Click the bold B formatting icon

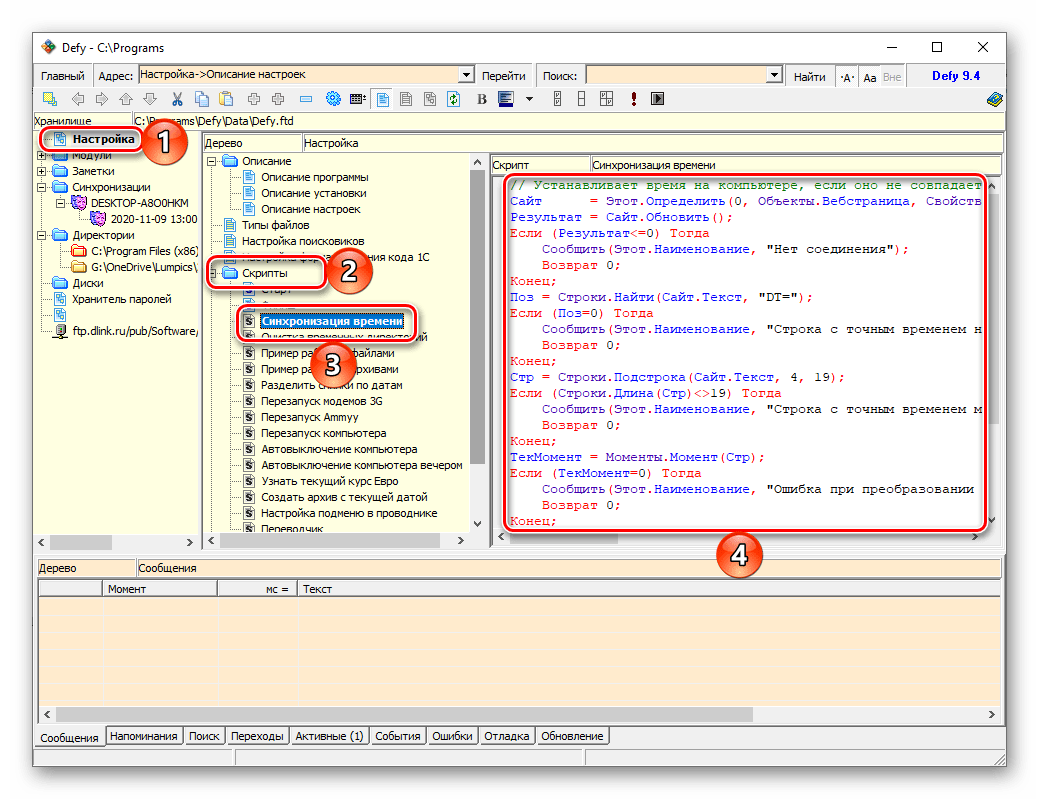pos(481,99)
